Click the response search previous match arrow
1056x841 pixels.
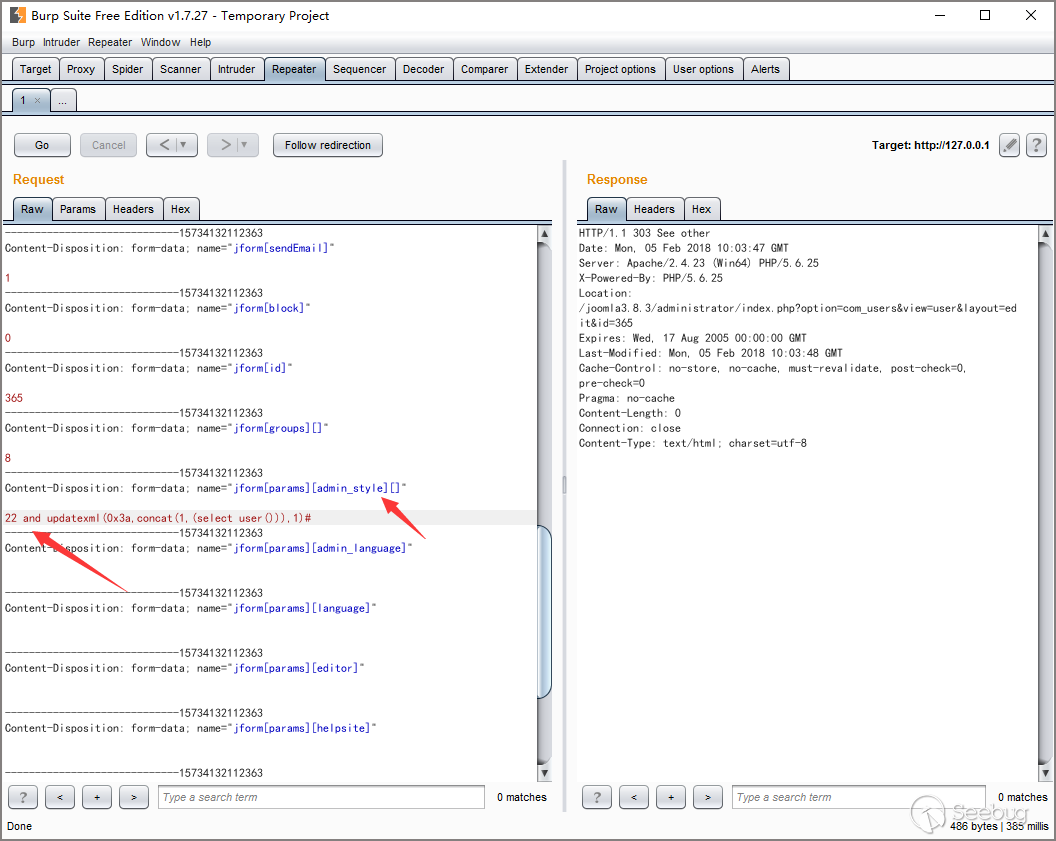634,797
